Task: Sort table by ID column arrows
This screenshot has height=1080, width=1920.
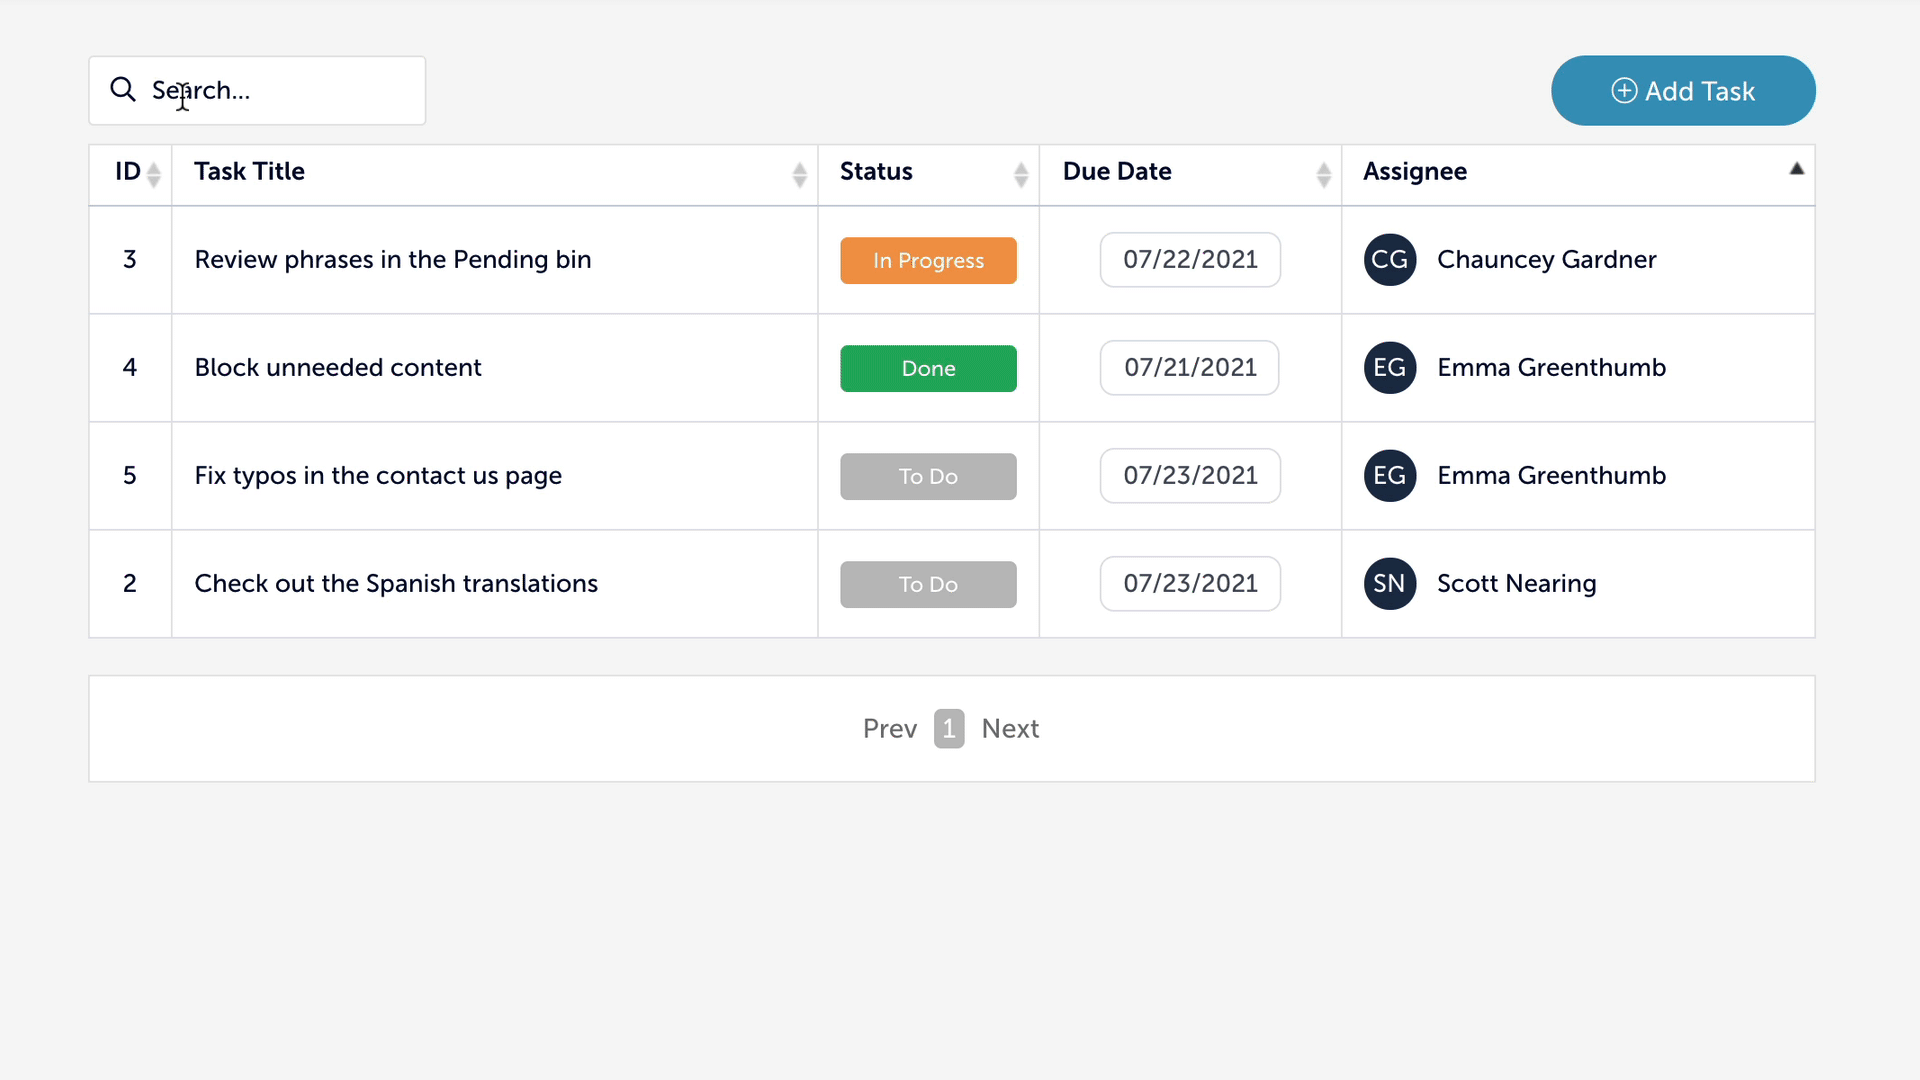Action: 154,175
